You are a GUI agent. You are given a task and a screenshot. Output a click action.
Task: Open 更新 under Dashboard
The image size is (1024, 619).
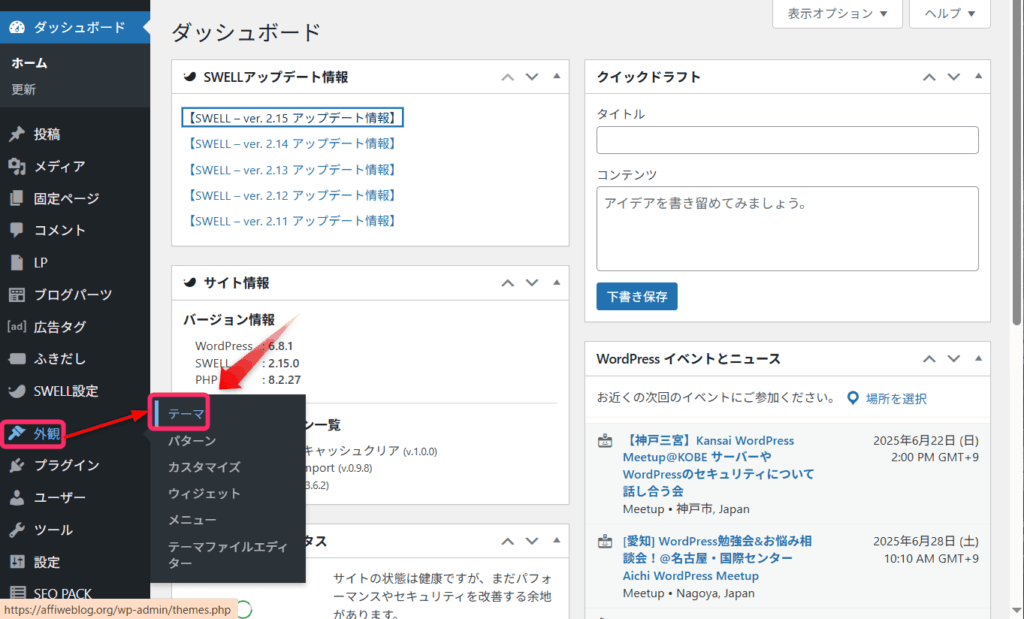(x=24, y=89)
